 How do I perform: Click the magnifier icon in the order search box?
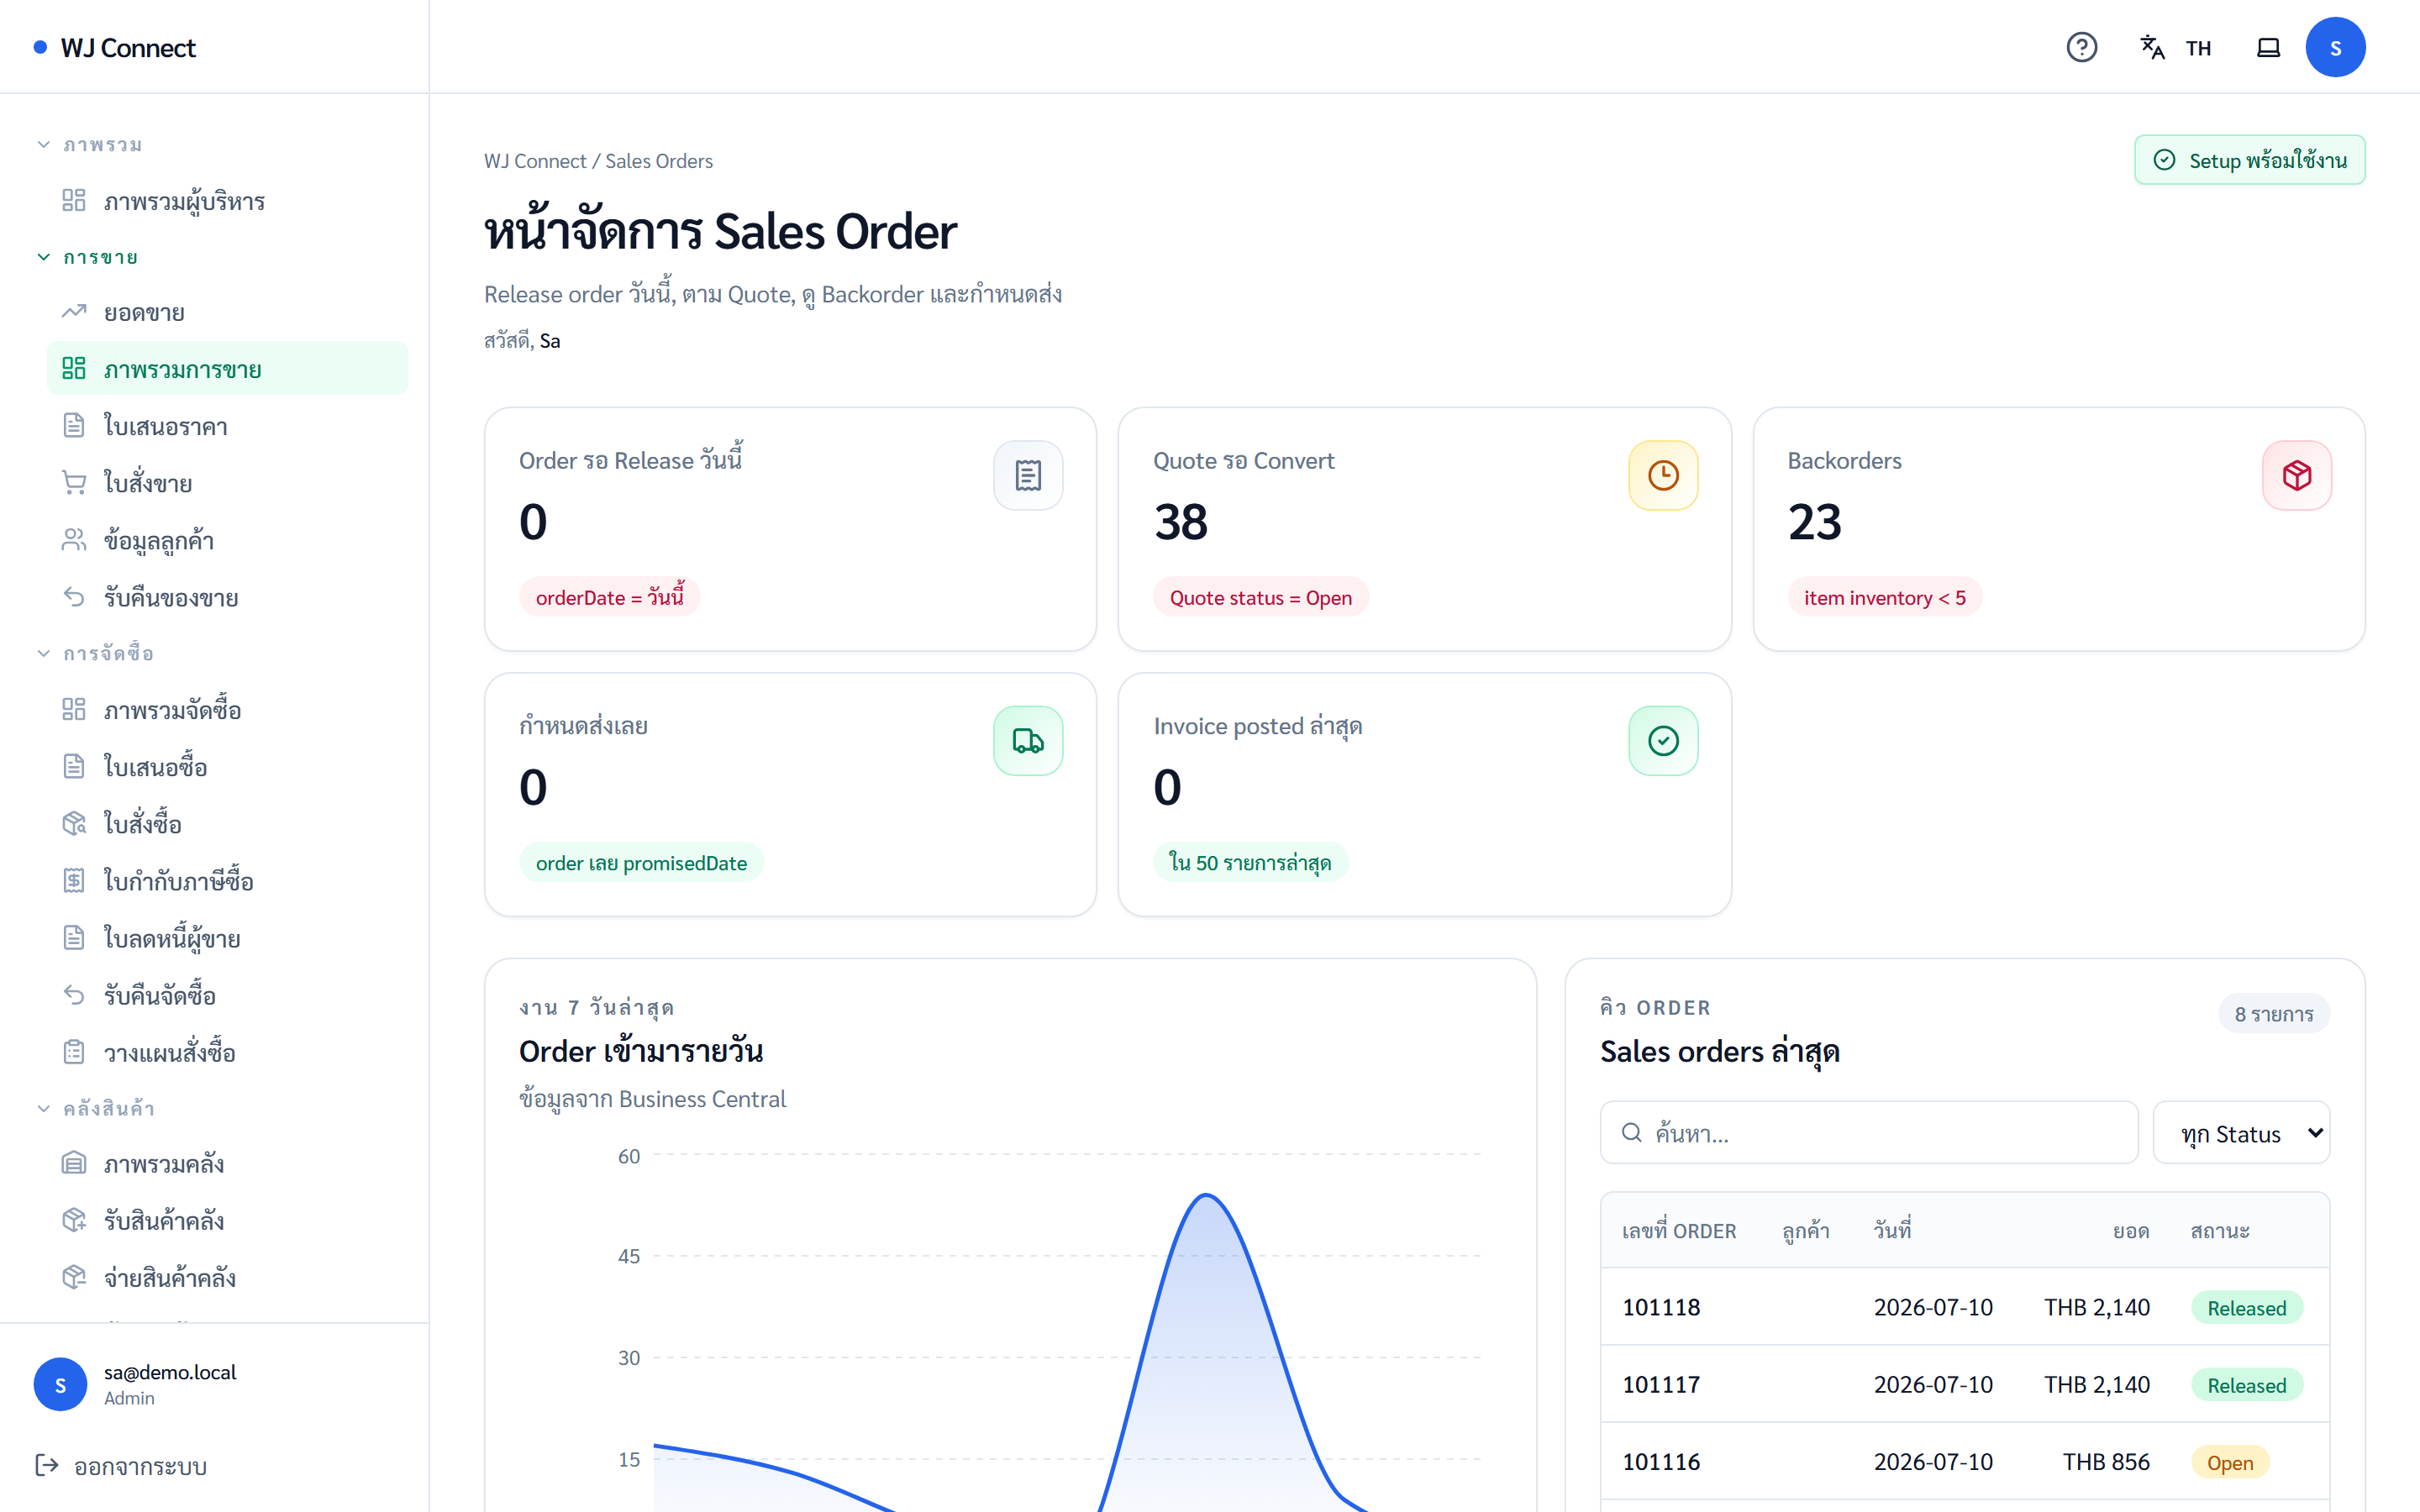[x=1631, y=1132]
